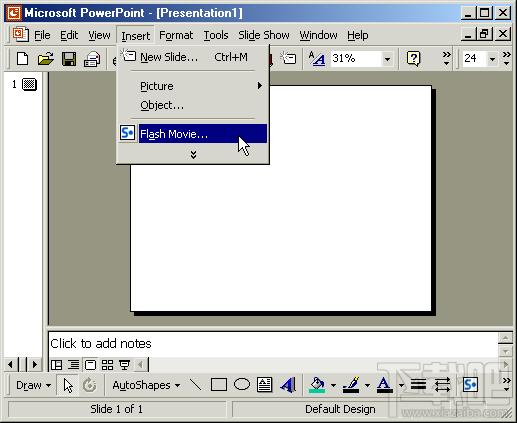Image resolution: width=517 pixels, height=423 pixels.
Task: Choose New Slide... from the Insert menu
Action: pos(193,57)
